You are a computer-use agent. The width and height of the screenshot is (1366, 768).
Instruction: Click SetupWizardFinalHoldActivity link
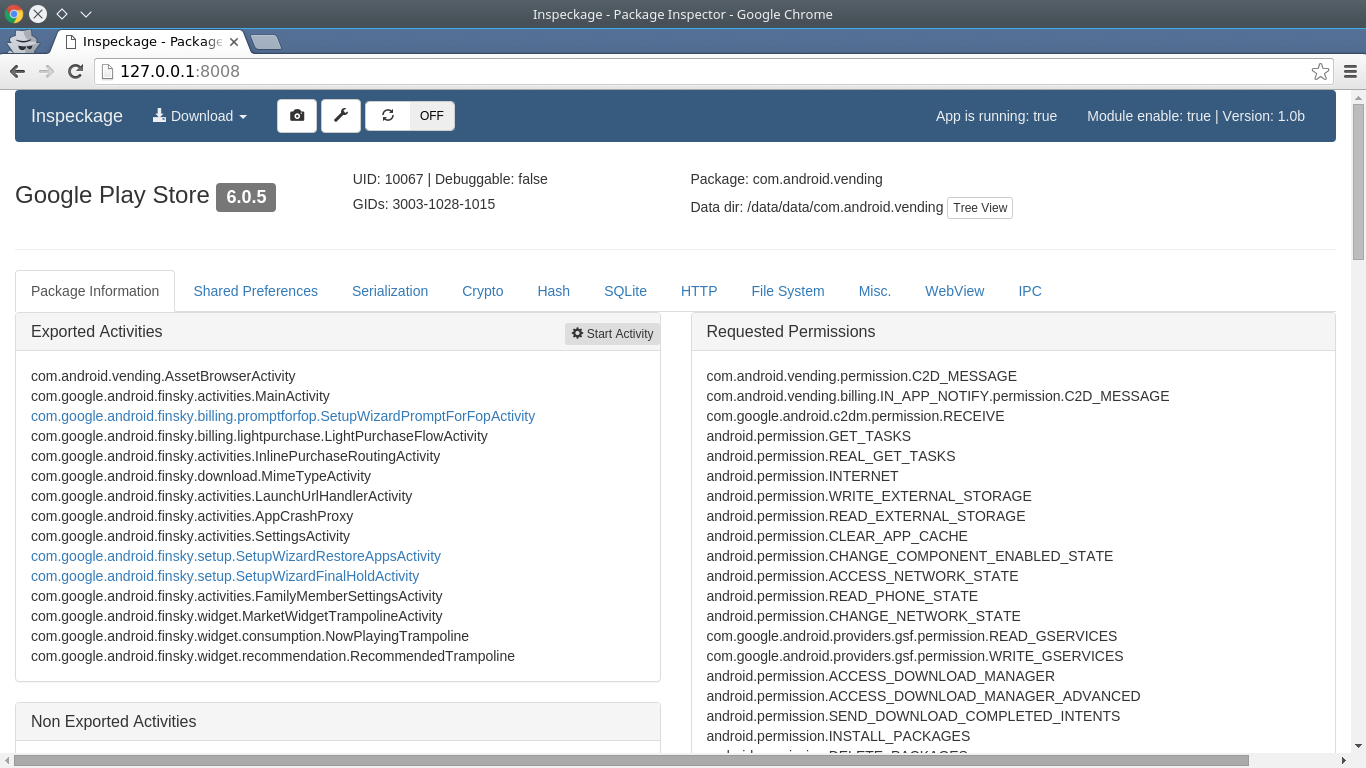coord(225,576)
